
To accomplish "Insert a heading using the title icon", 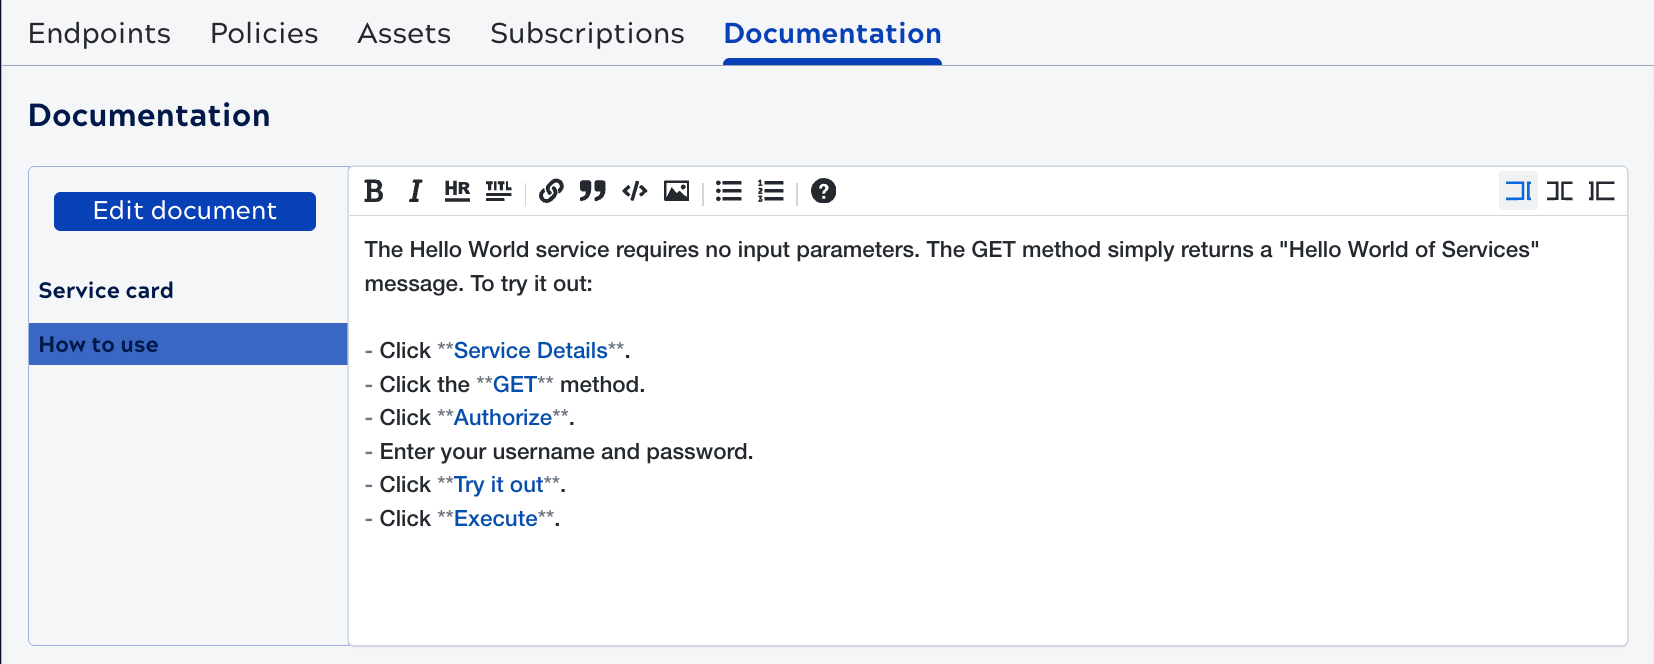I will pyautogui.click(x=498, y=191).
